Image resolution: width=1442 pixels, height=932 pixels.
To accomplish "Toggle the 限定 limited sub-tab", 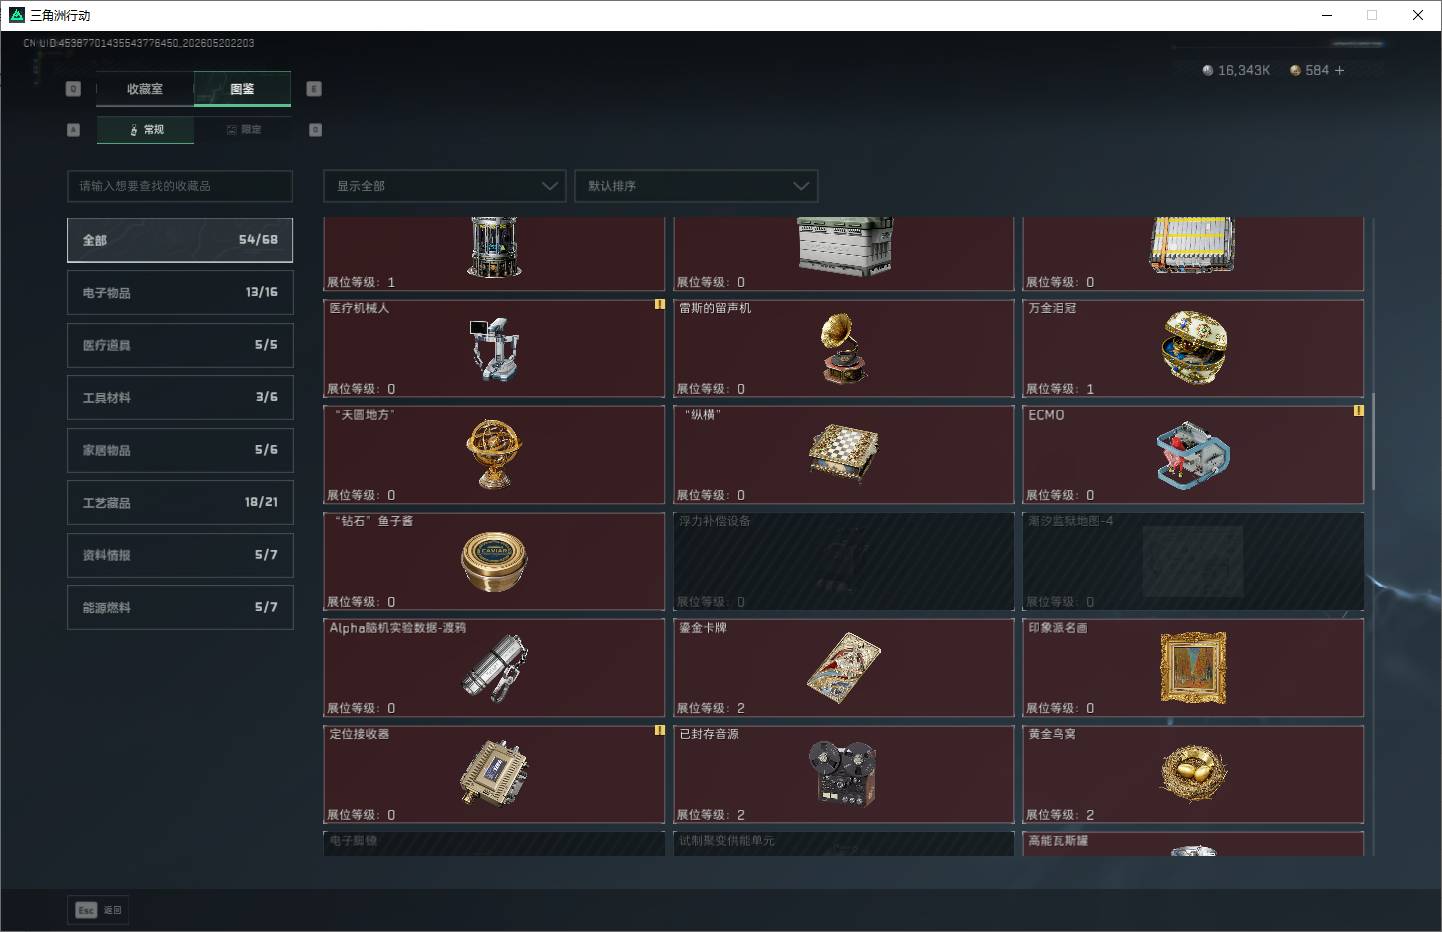I will click(244, 130).
